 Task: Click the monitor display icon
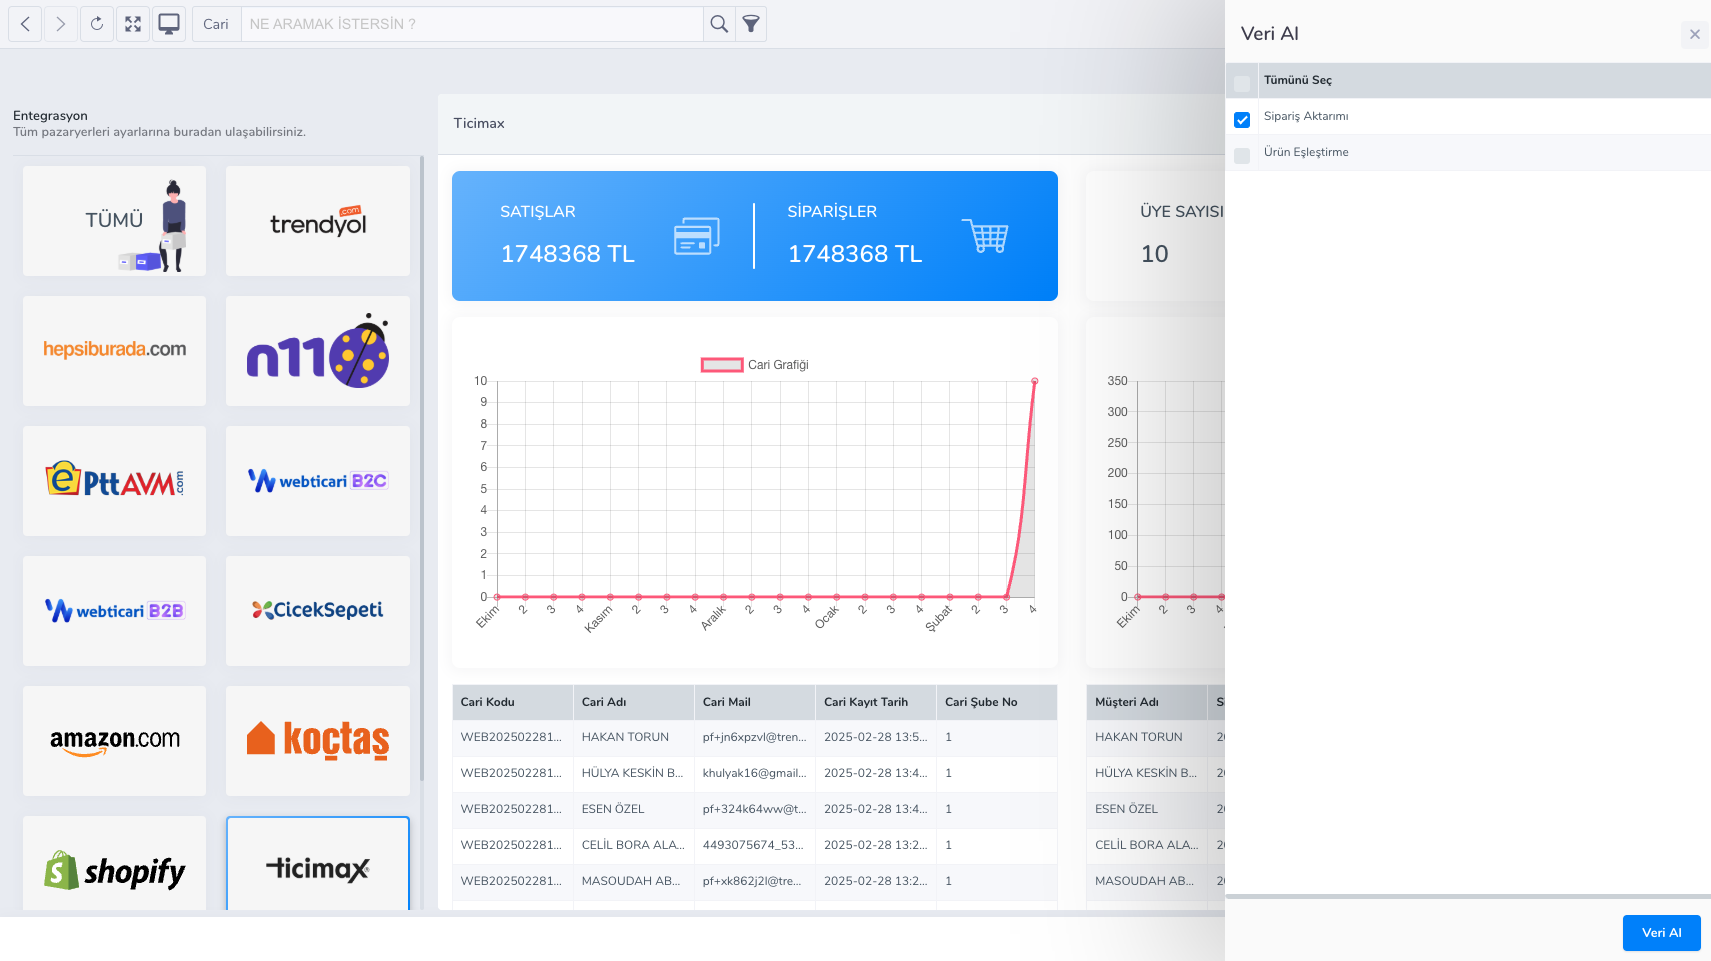[x=169, y=24]
